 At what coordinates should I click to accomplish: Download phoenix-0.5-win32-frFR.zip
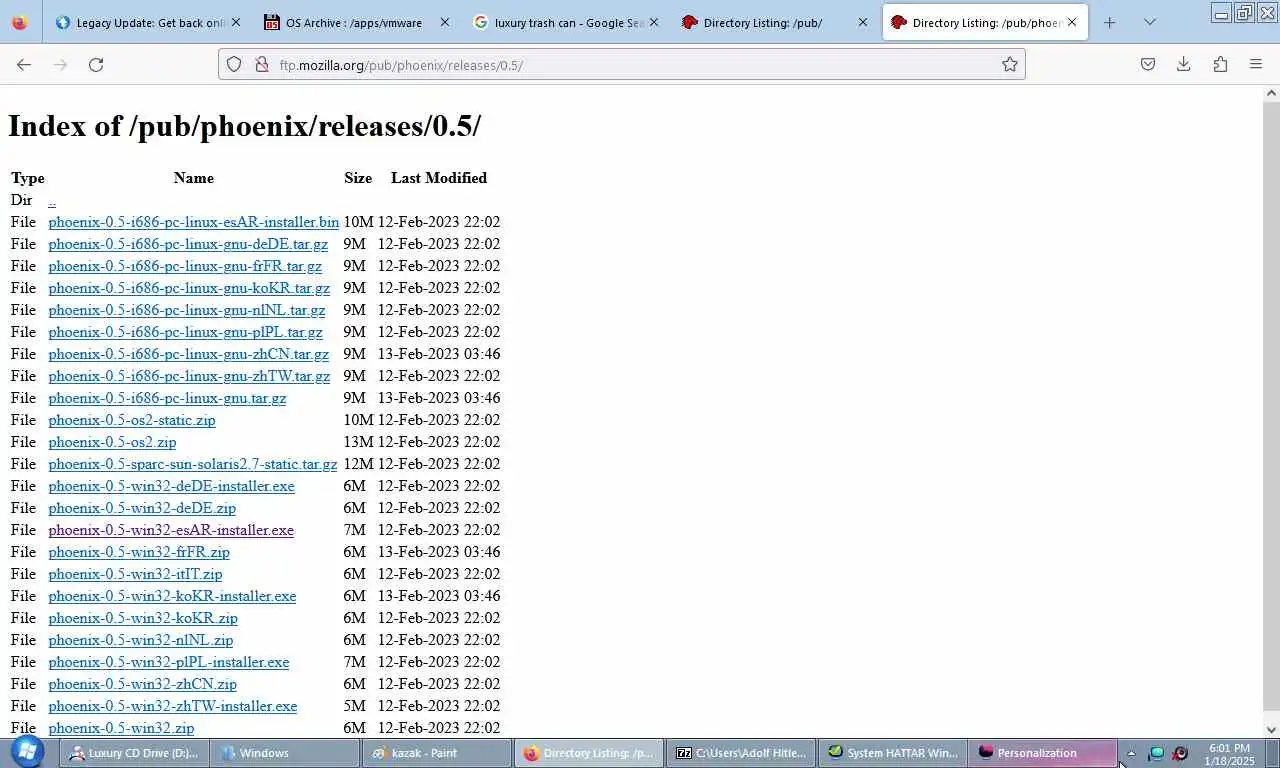click(139, 552)
